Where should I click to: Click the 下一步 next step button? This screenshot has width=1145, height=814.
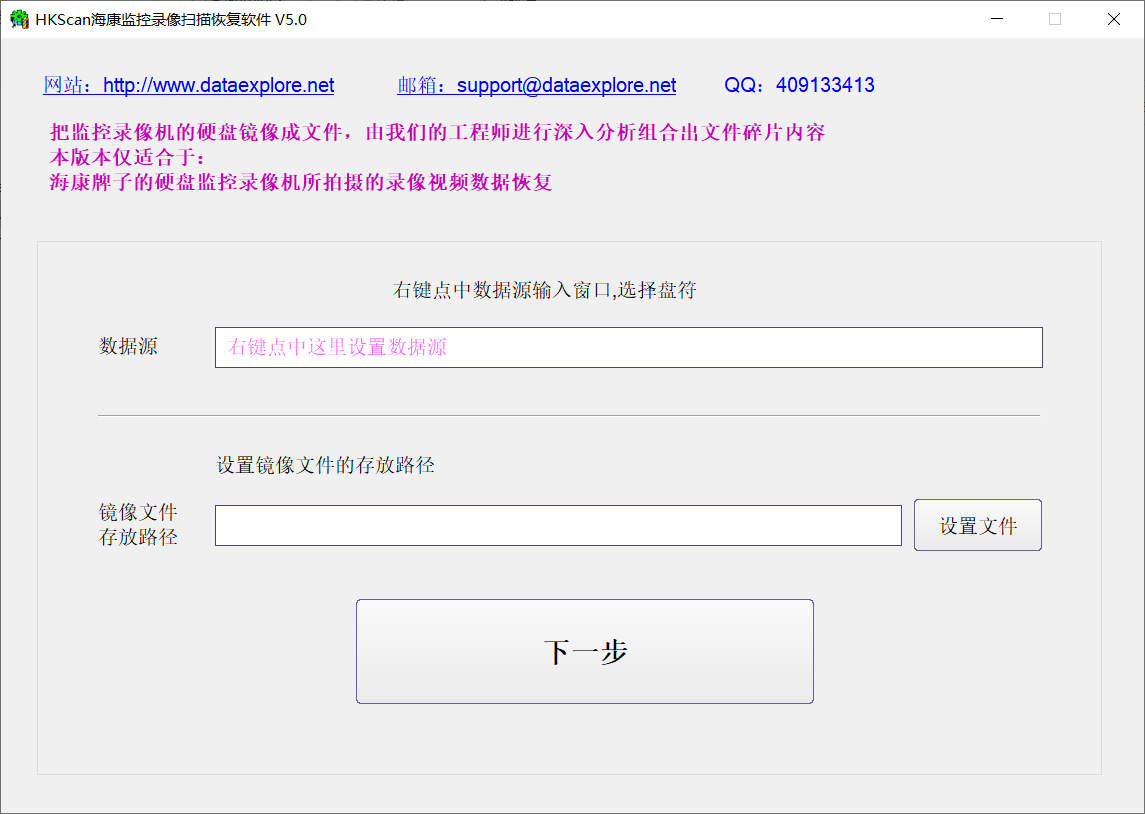584,651
